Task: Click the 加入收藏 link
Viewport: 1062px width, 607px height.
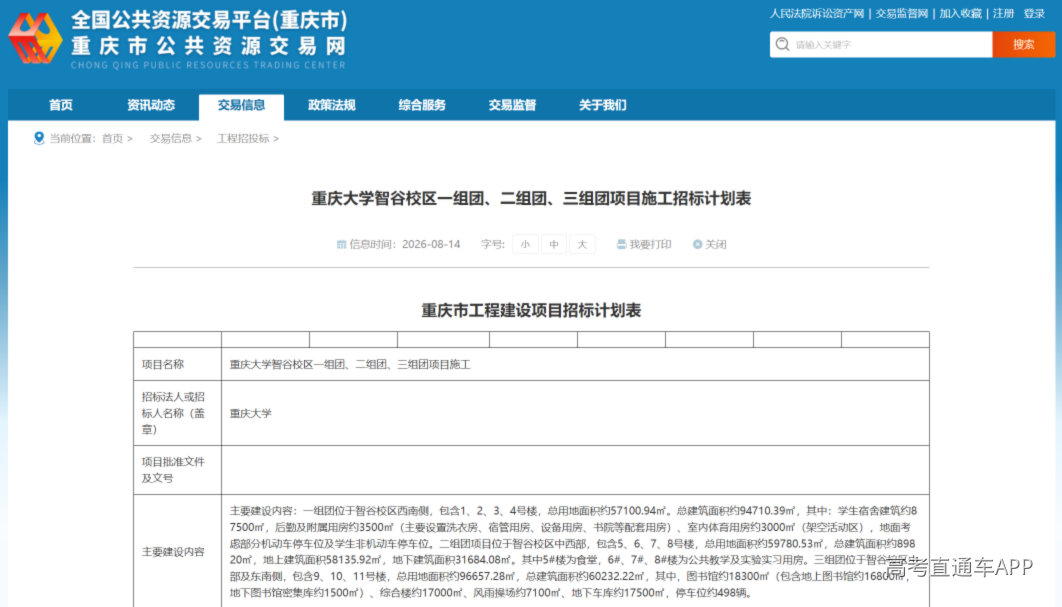Action: pos(960,14)
